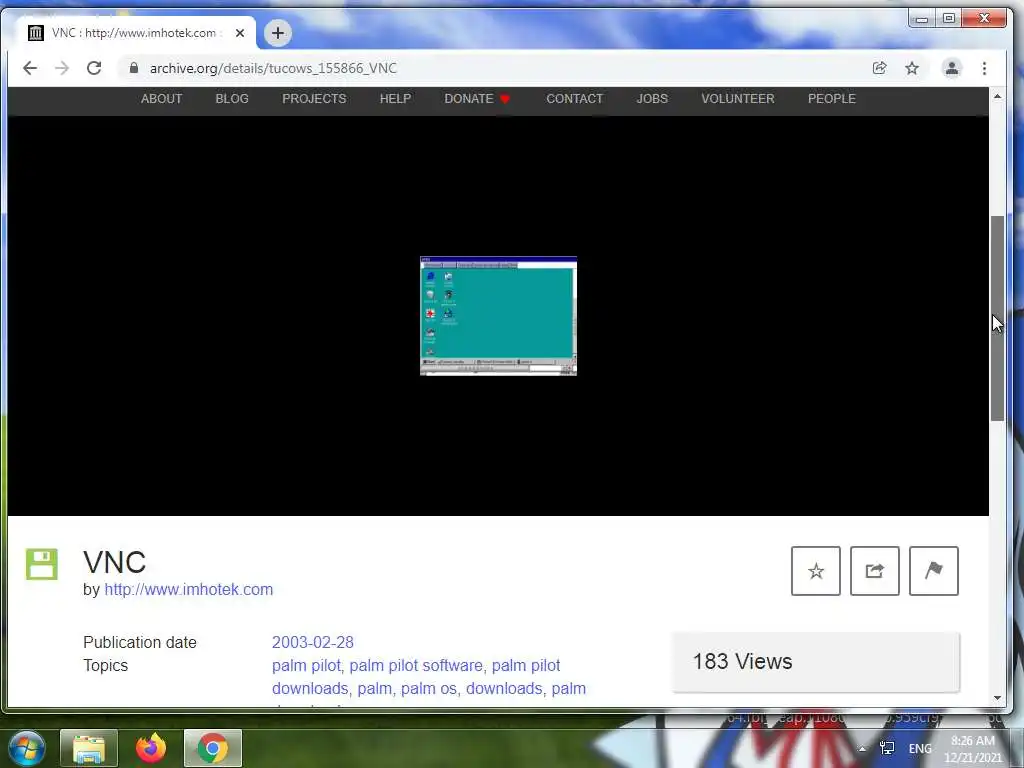Share this item with share button

[874, 571]
